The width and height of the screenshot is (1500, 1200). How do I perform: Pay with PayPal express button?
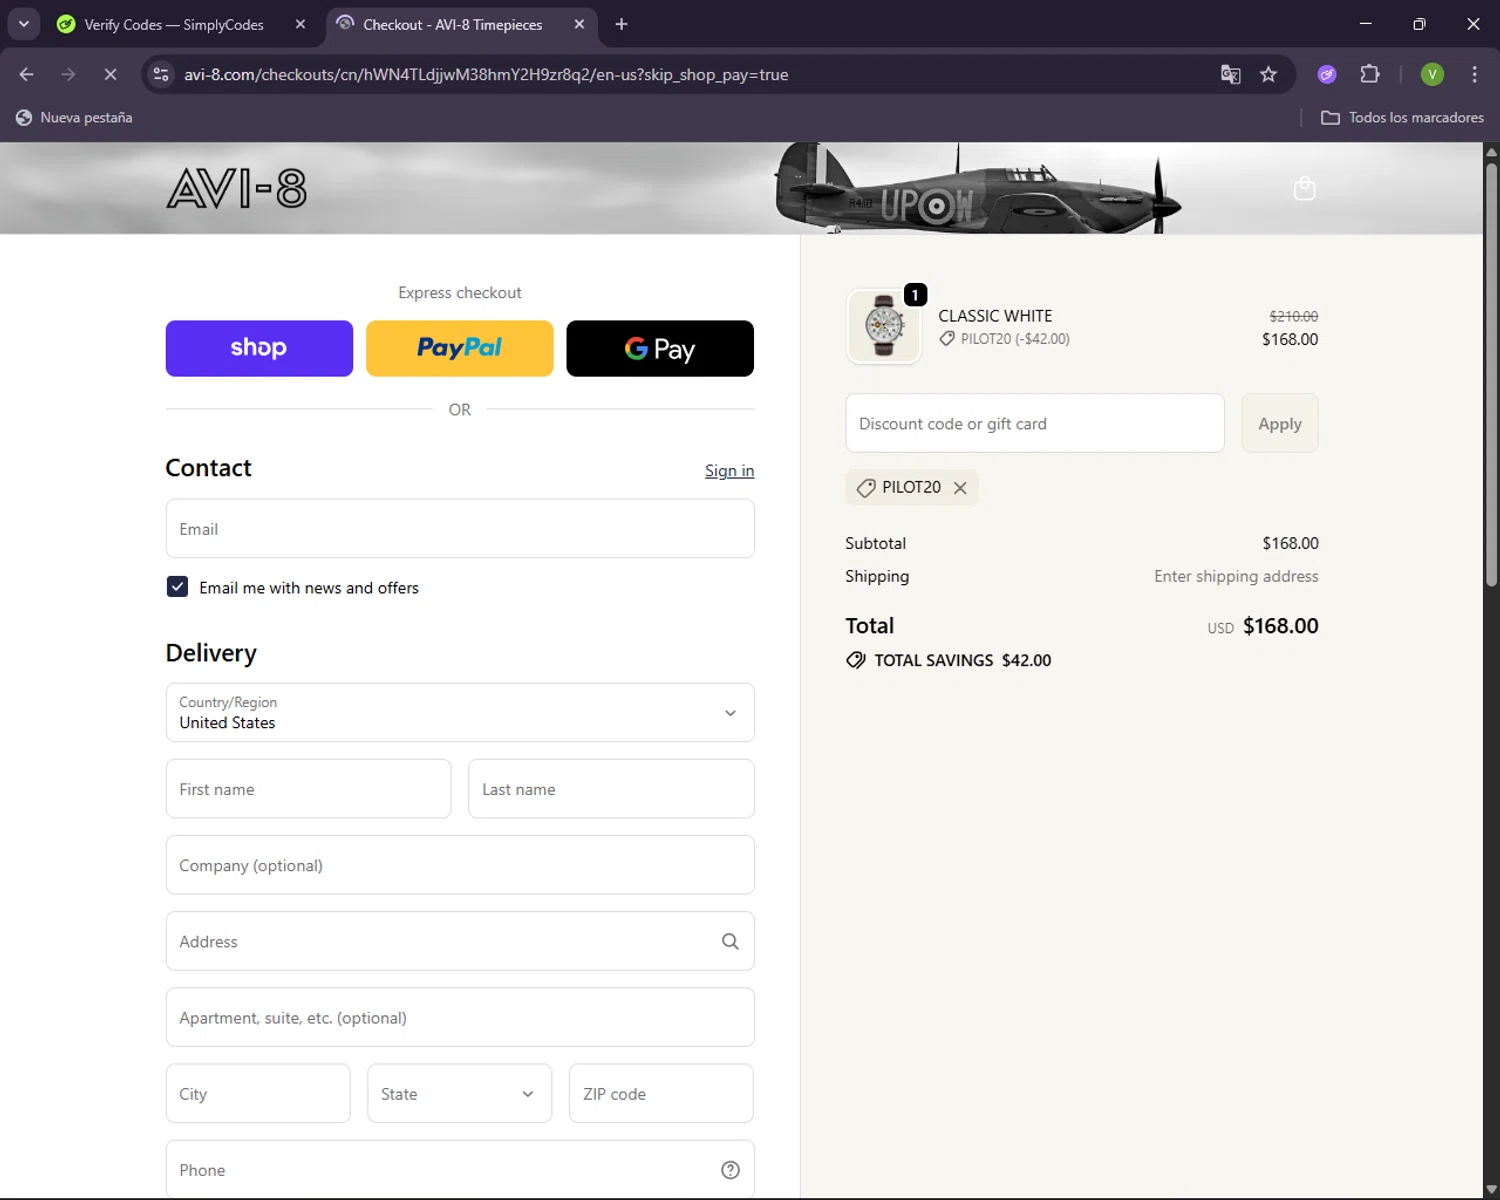tap(459, 348)
